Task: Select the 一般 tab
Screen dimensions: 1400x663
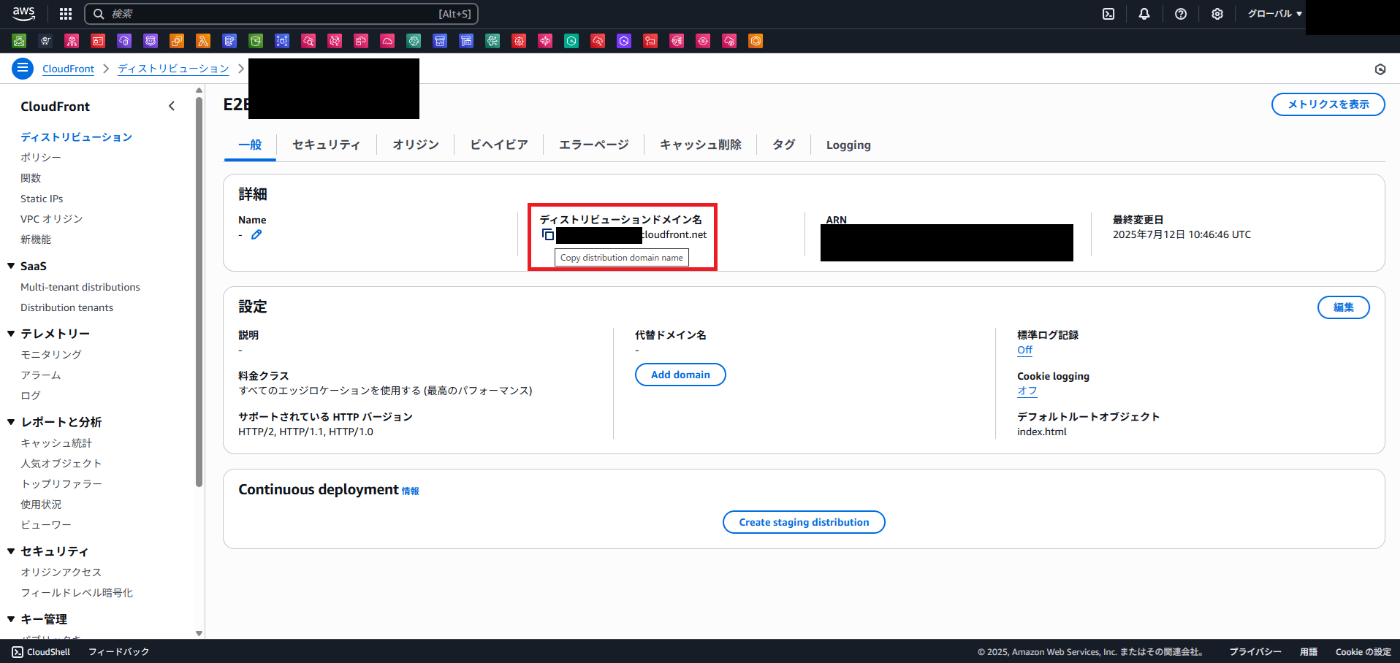Action: pyautogui.click(x=250, y=144)
